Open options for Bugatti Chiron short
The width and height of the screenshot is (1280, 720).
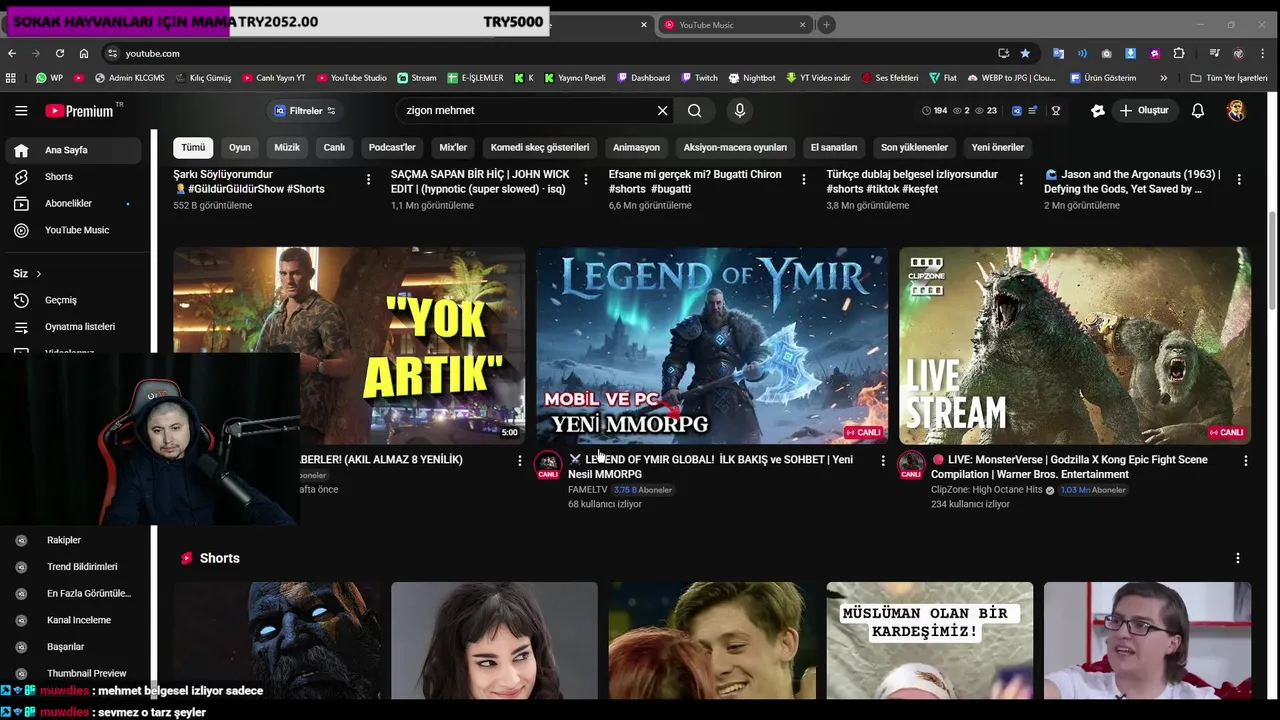(x=803, y=180)
